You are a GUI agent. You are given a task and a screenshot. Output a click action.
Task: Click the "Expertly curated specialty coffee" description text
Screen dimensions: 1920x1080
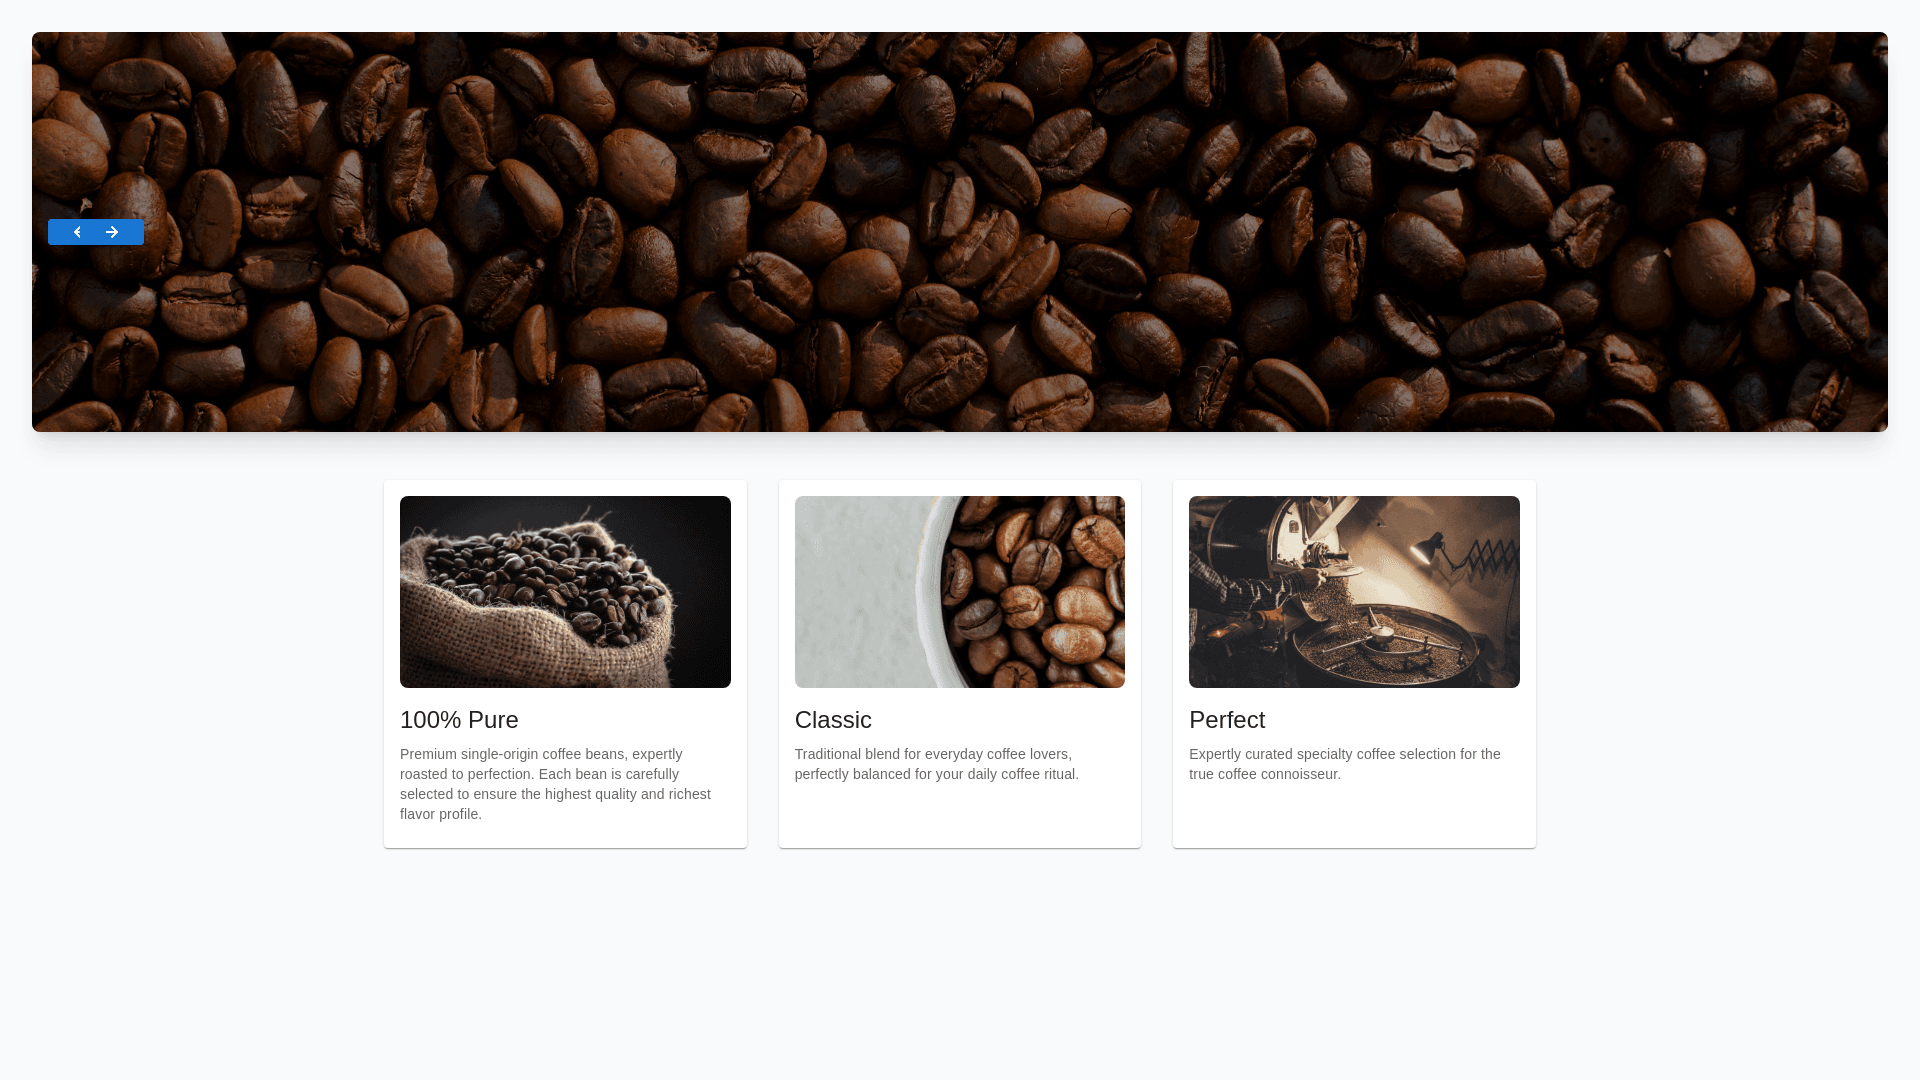click(1345, 764)
